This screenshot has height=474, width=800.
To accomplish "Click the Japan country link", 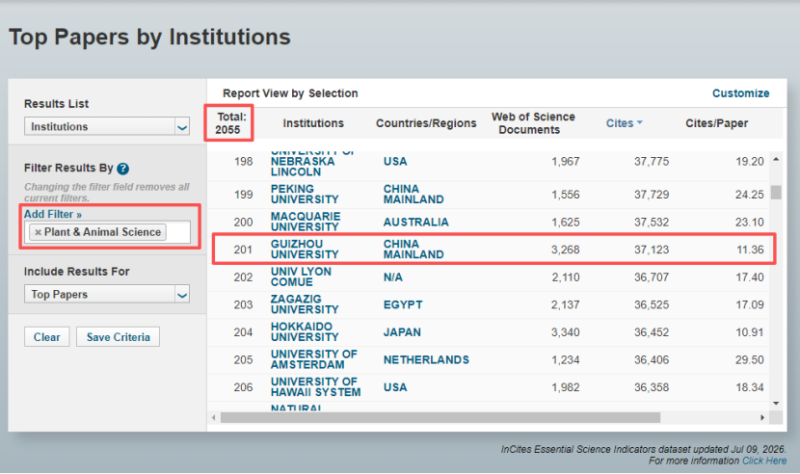I will click(402, 332).
